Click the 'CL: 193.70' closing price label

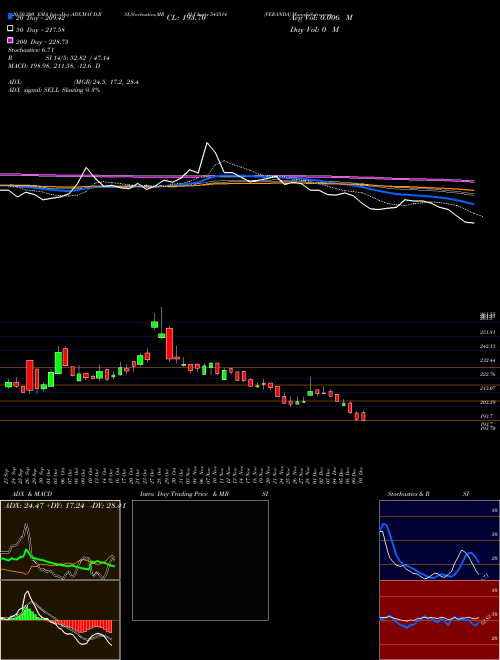[x=186, y=18]
